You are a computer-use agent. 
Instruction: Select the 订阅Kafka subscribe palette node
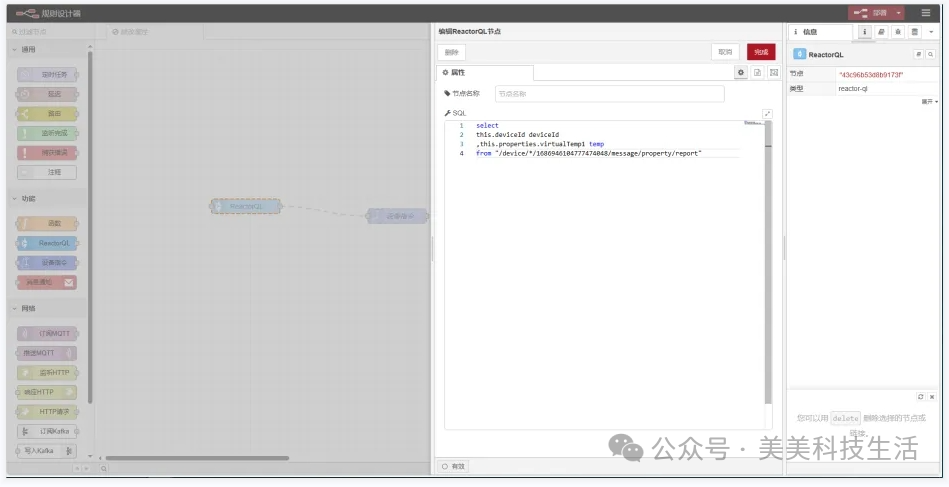coord(47,431)
